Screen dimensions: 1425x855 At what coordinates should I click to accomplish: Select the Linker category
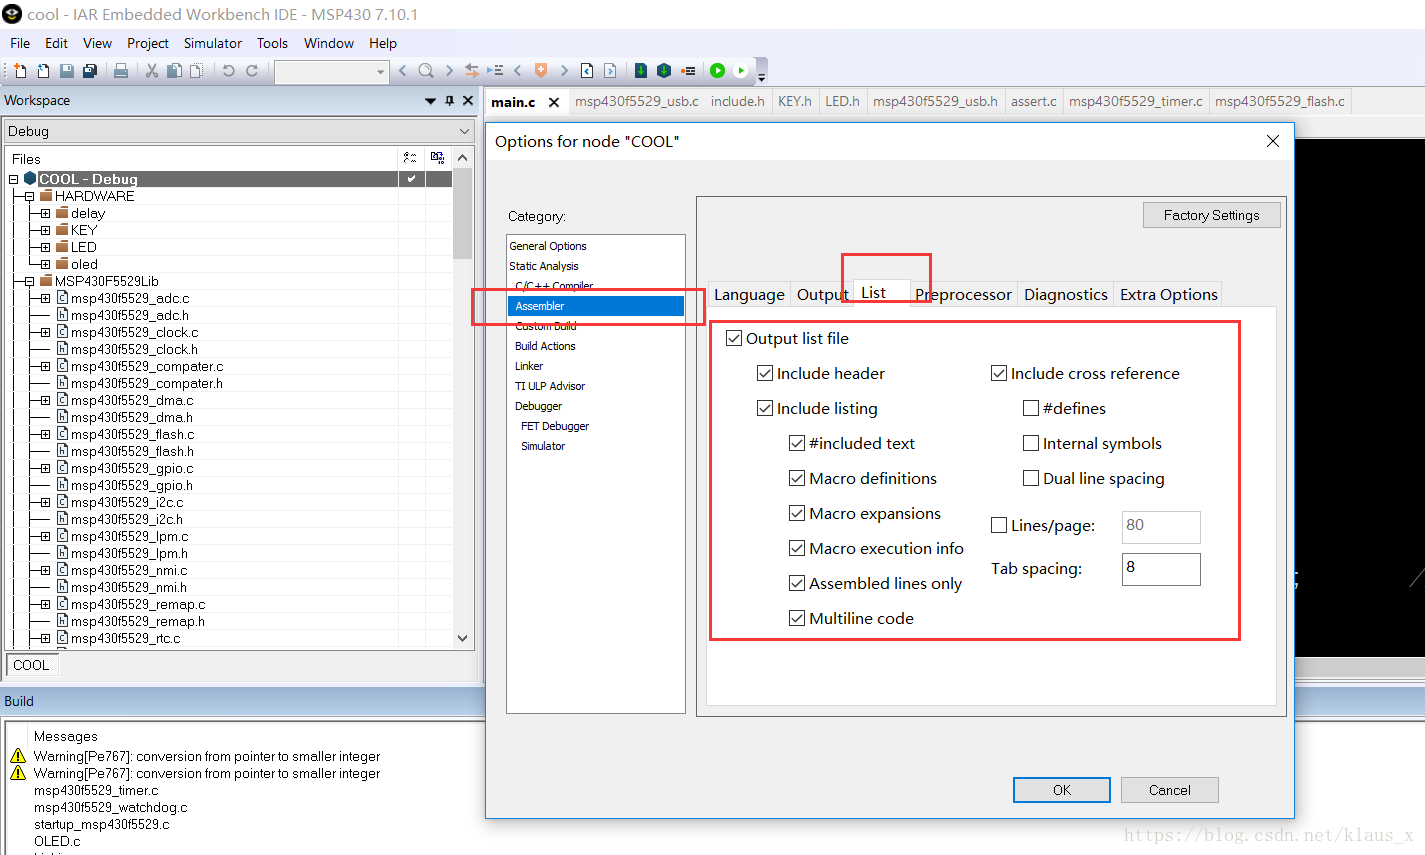tap(529, 366)
